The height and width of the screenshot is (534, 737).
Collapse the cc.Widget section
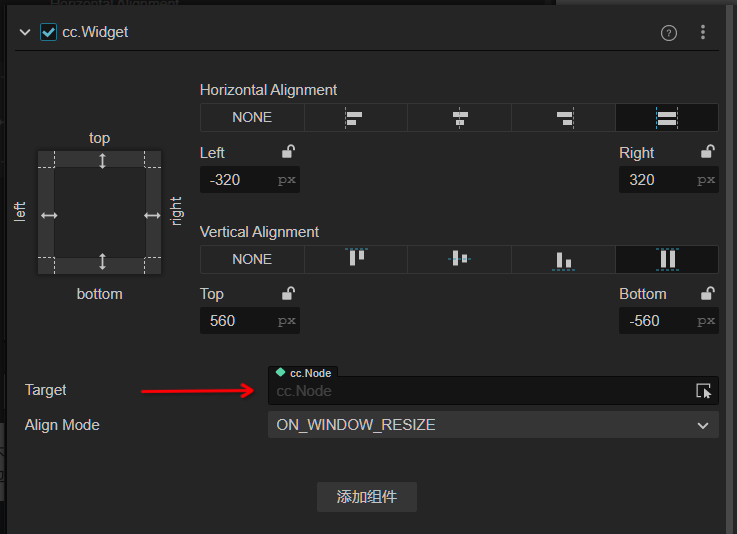pyautogui.click(x=25, y=32)
